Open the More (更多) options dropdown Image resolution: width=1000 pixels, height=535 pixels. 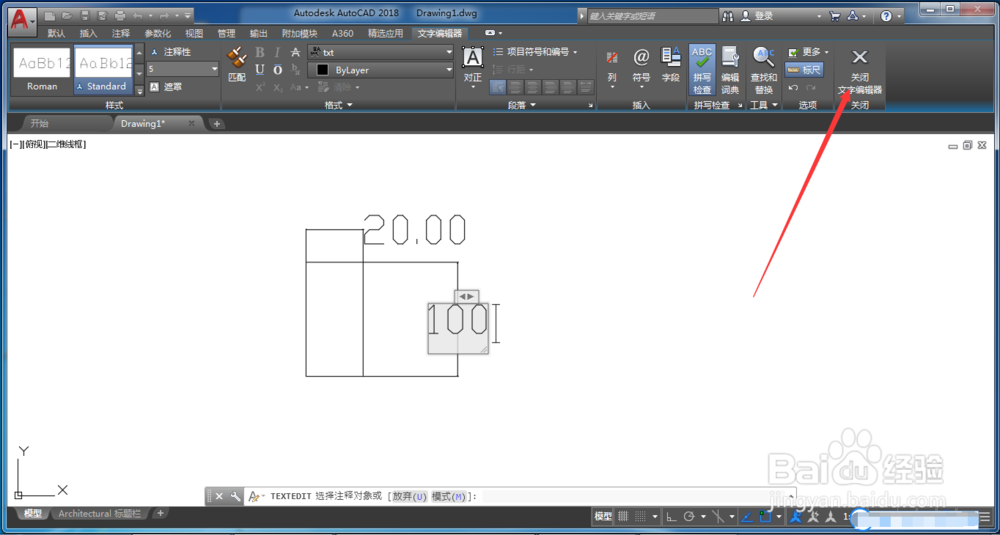pyautogui.click(x=807, y=52)
